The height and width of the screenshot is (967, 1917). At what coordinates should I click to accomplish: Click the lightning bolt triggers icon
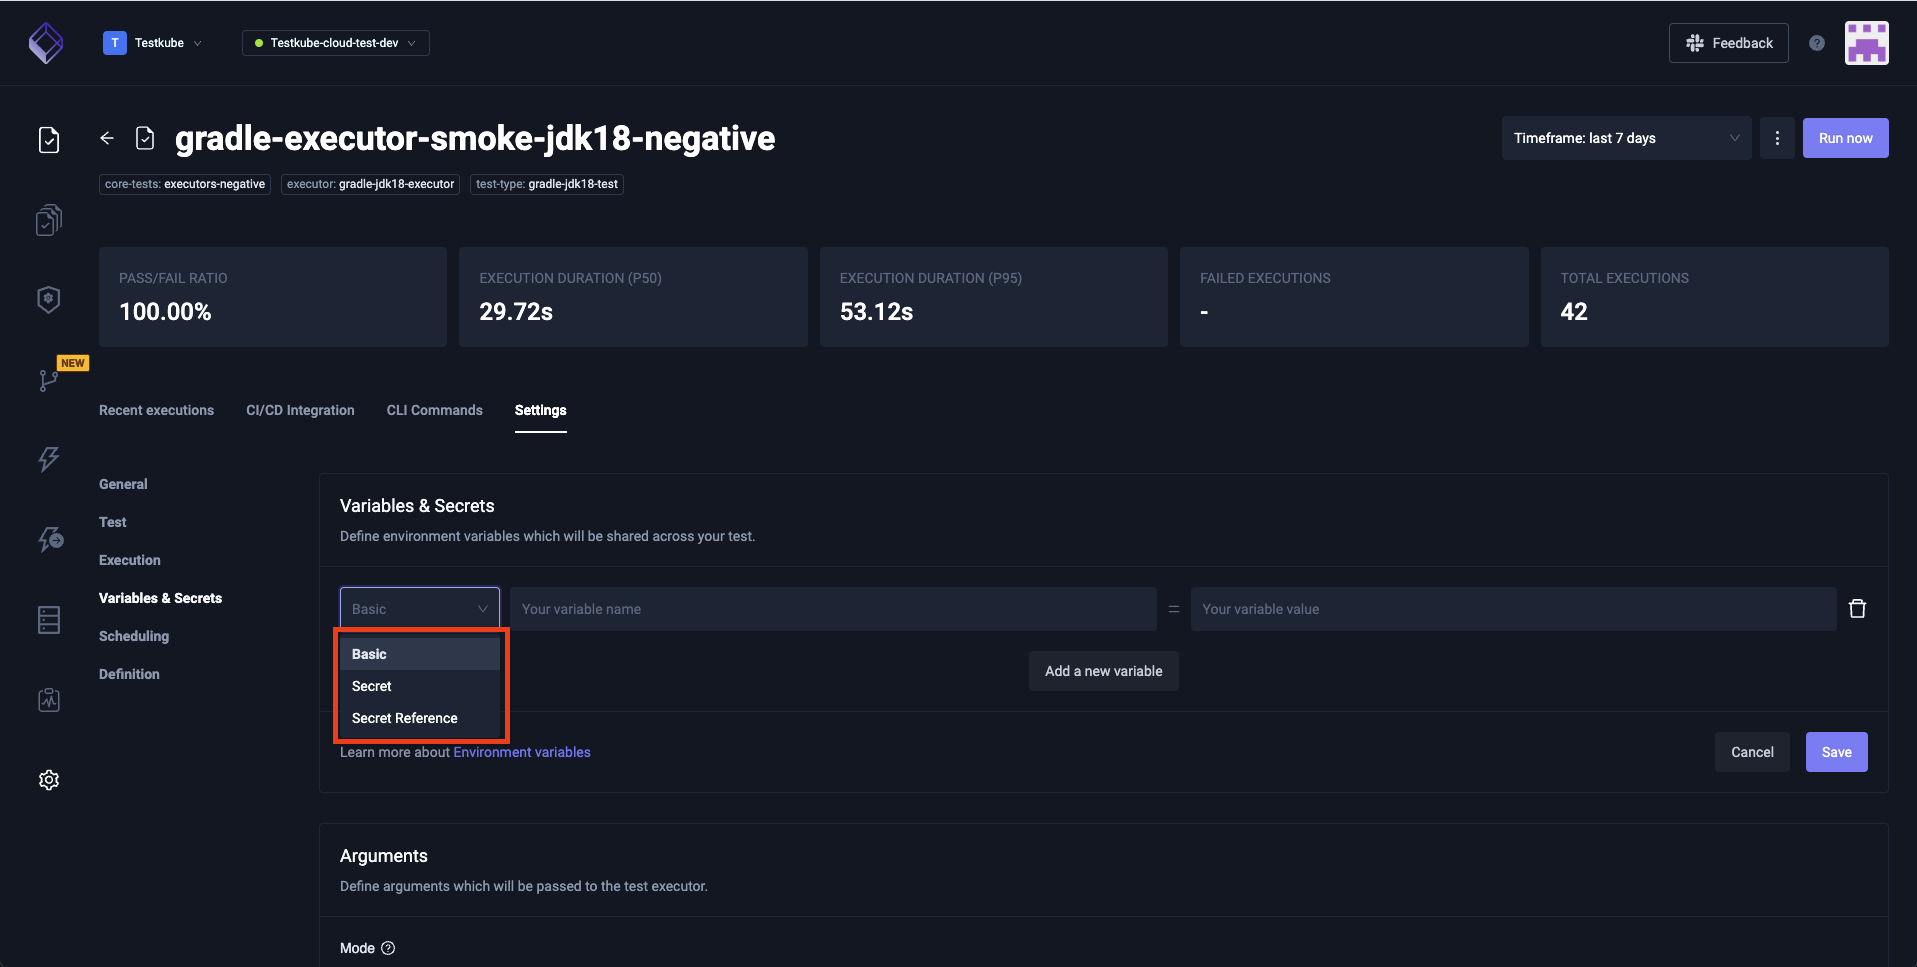(x=49, y=460)
